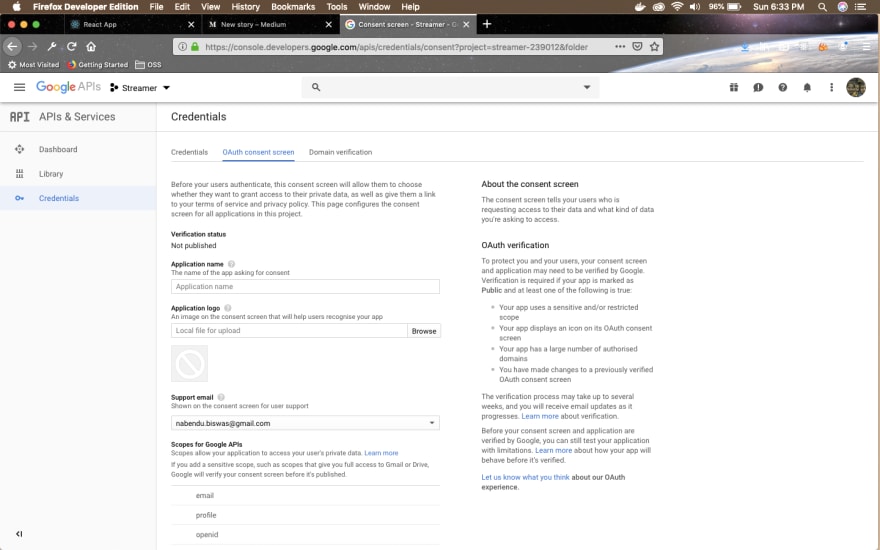Click Learn more about app behavior link

tap(553, 450)
